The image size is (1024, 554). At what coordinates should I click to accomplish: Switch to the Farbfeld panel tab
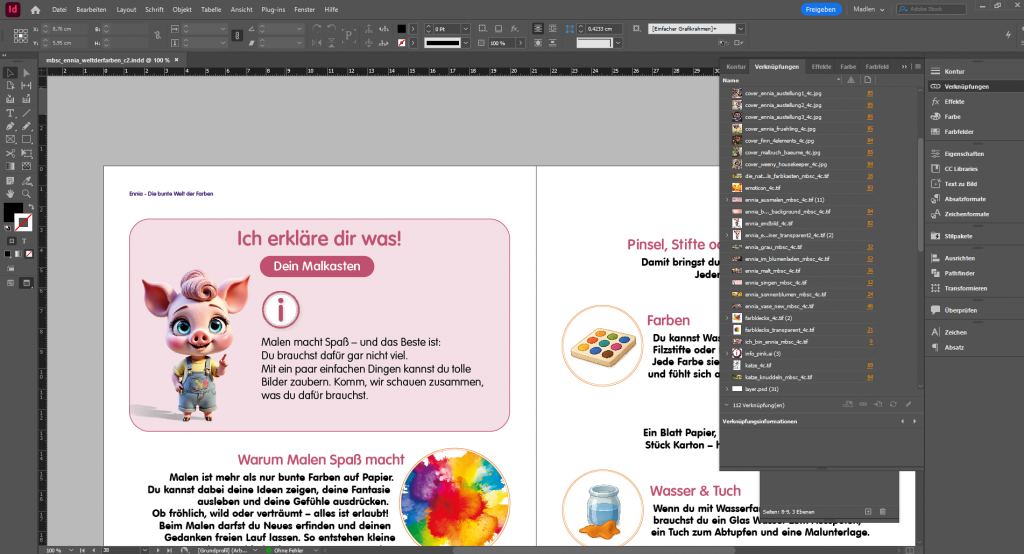point(877,66)
